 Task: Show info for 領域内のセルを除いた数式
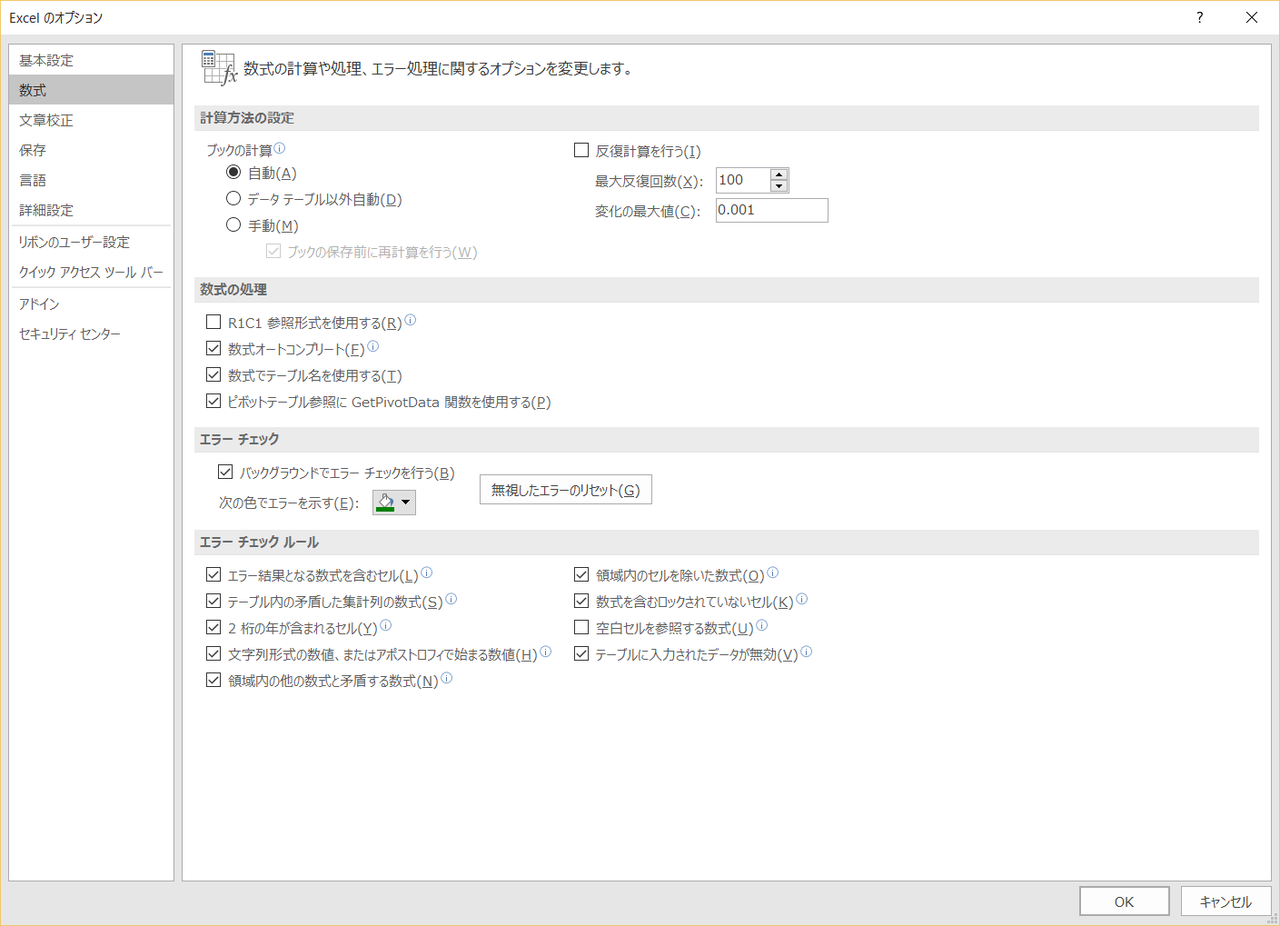tap(773, 574)
